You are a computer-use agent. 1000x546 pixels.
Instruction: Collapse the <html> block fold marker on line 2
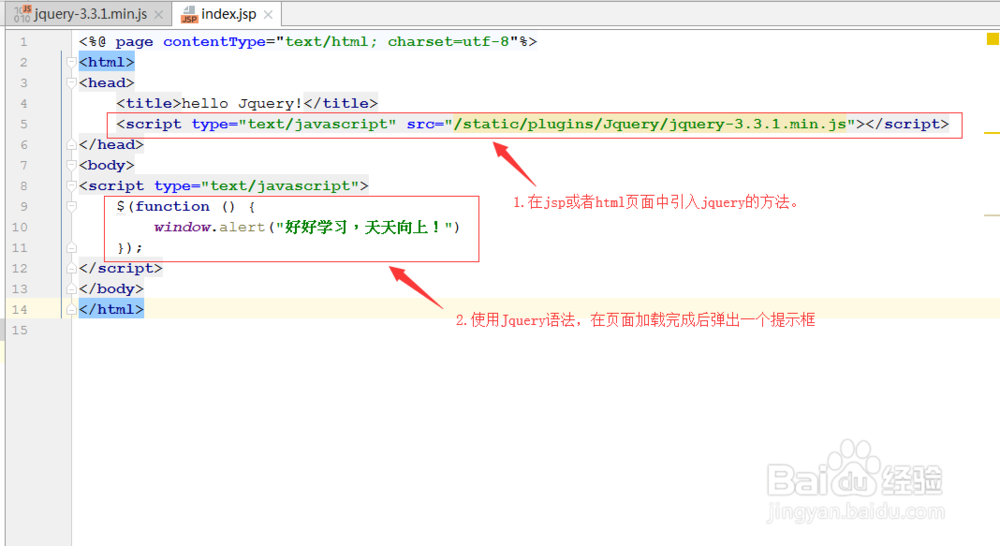tap(71, 62)
